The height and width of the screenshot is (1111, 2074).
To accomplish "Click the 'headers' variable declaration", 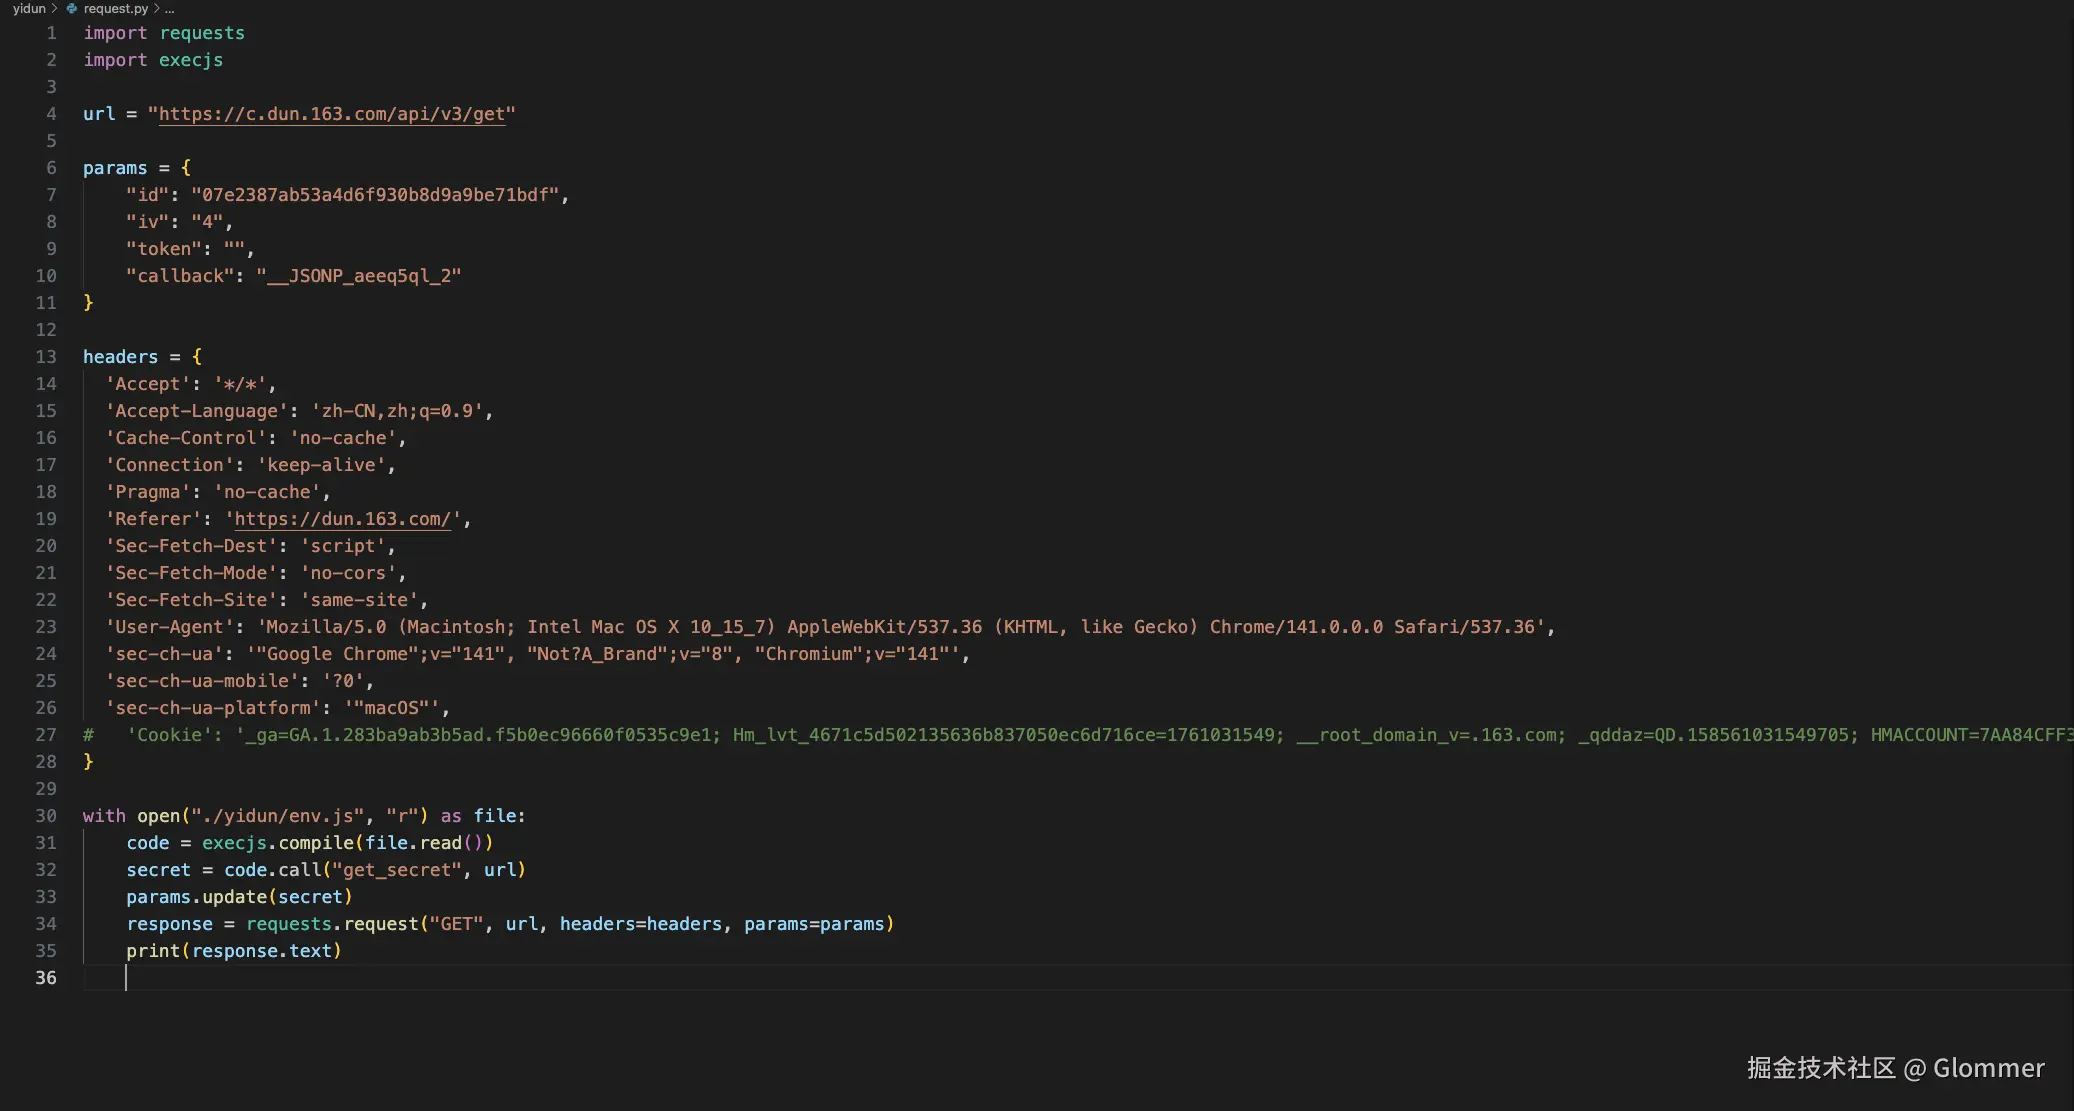I will point(120,357).
